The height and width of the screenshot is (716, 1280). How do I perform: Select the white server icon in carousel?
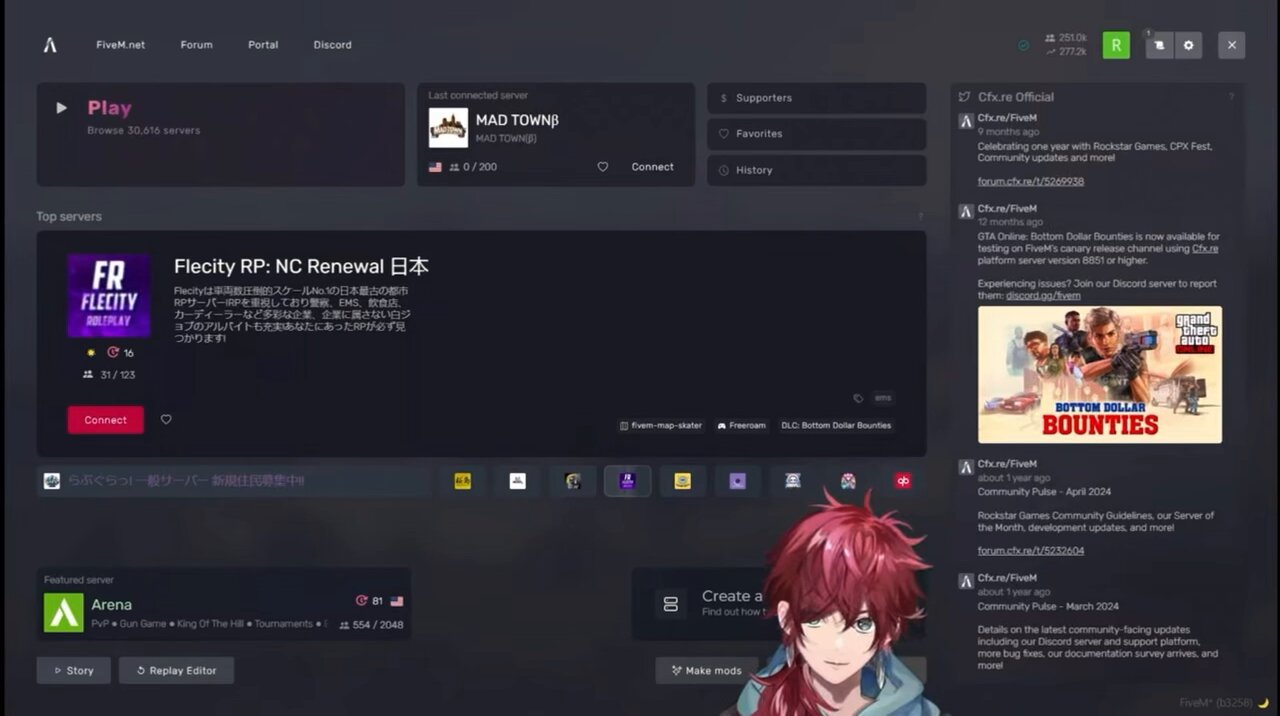coord(517,481)
